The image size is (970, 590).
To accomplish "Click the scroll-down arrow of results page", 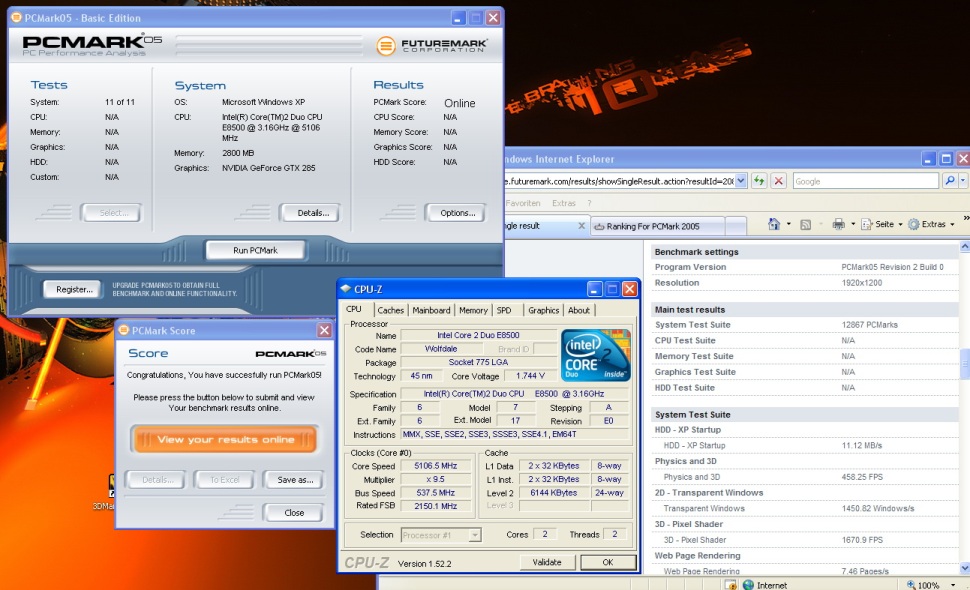I will coord(964,568).
